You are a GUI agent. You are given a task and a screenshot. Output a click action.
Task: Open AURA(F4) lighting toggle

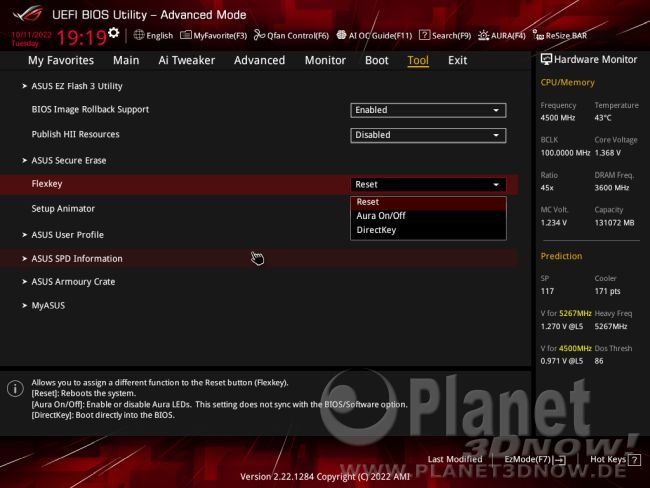coord(502,36)
